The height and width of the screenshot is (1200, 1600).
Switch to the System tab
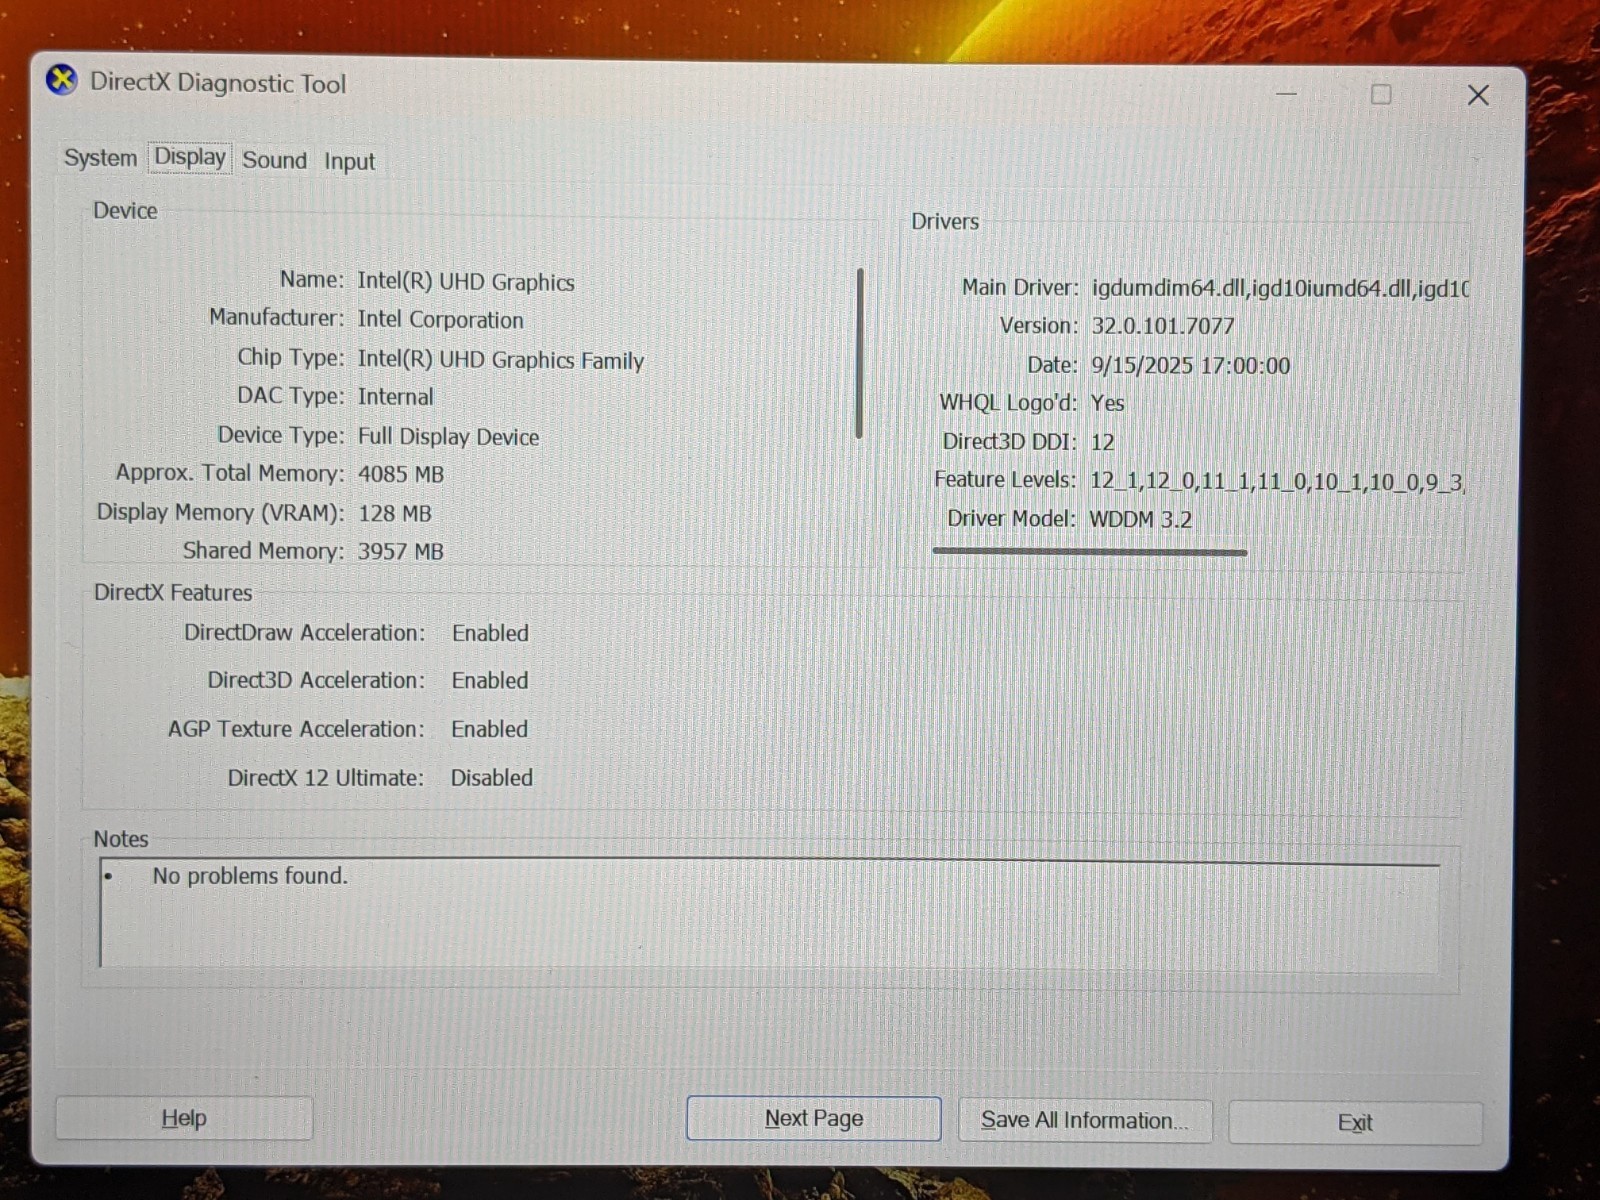[100, 158]
